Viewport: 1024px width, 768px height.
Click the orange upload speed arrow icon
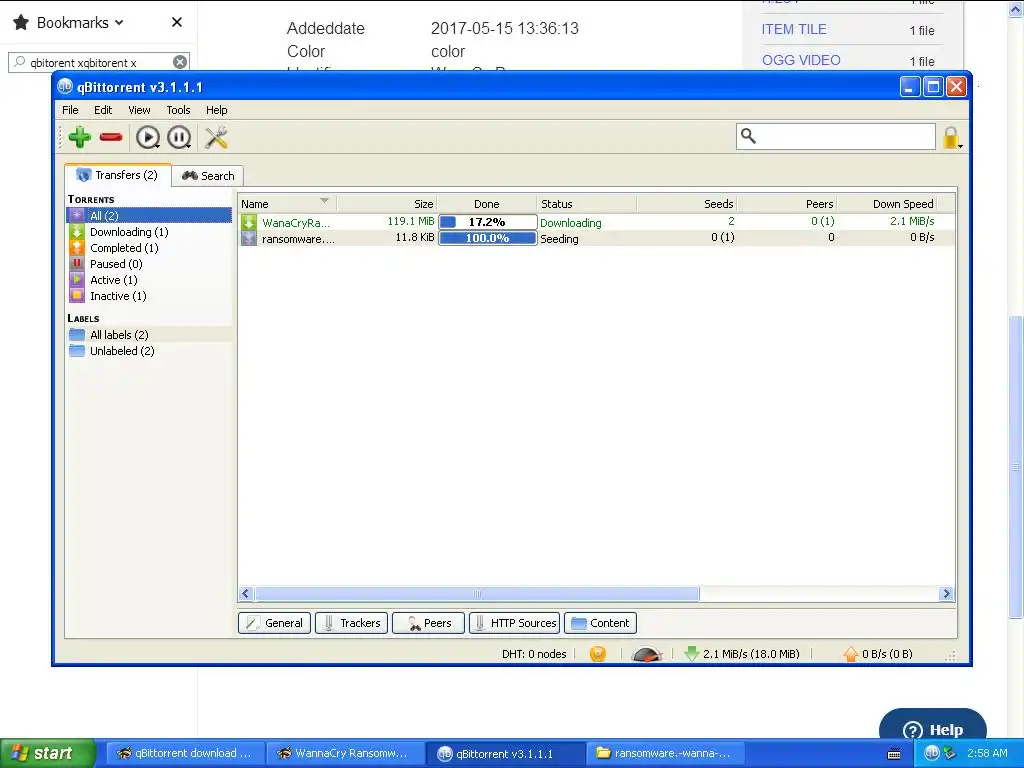pyautogui.click(x=850, y=654)
